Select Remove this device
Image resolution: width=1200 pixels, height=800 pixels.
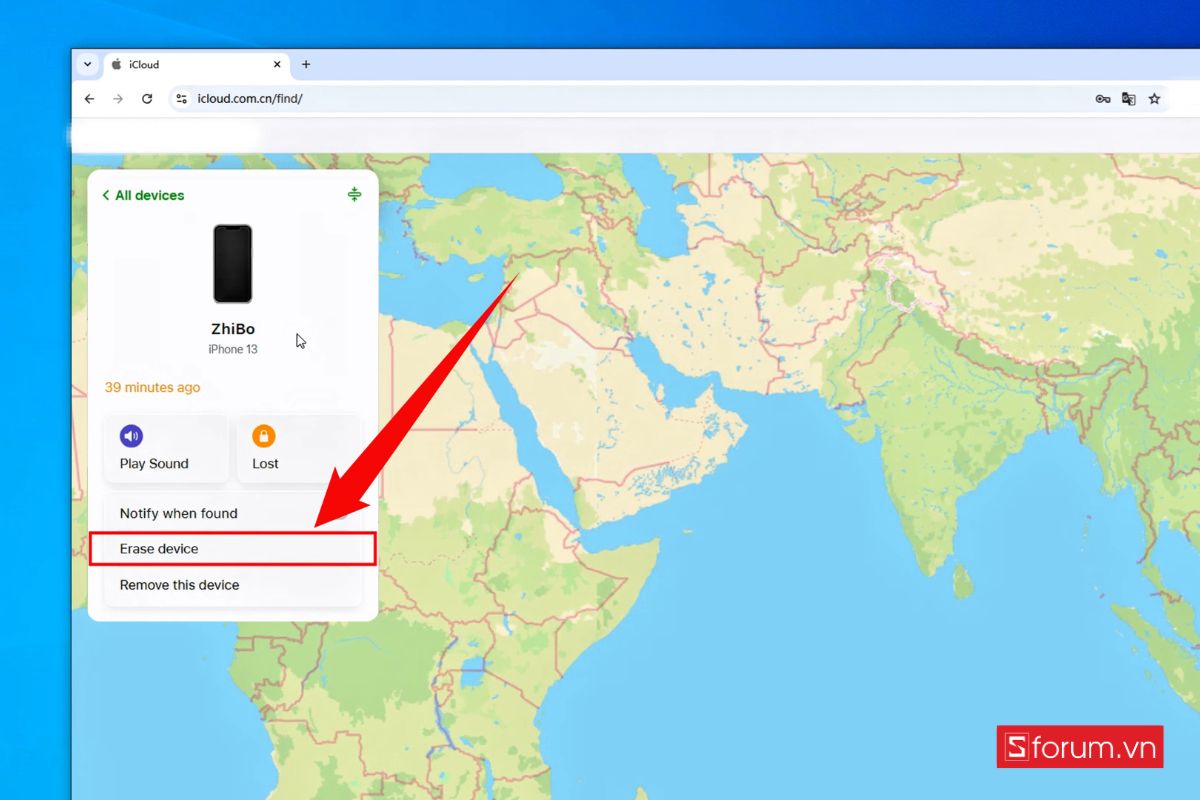point(232,585)
